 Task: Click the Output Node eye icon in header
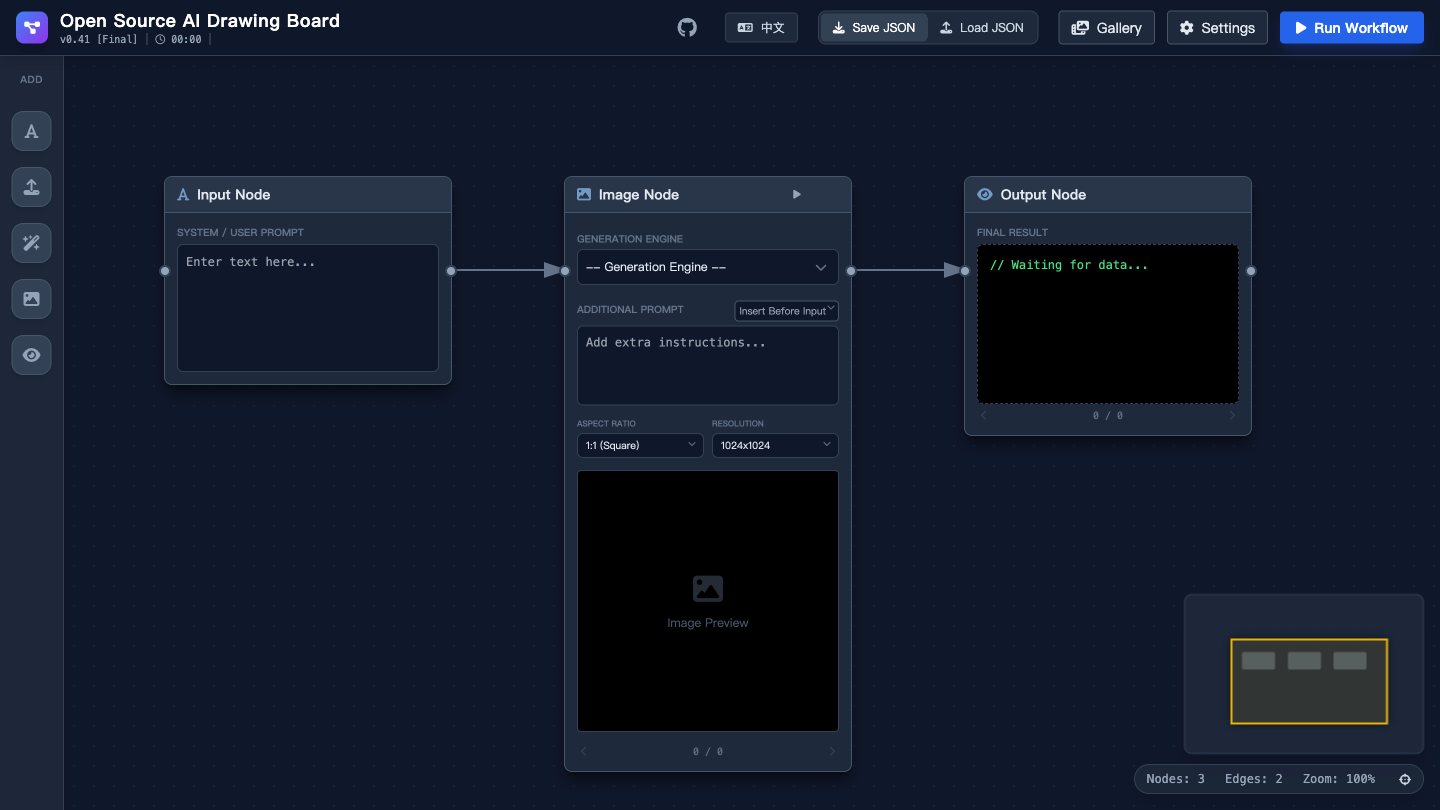coord(985,195)
